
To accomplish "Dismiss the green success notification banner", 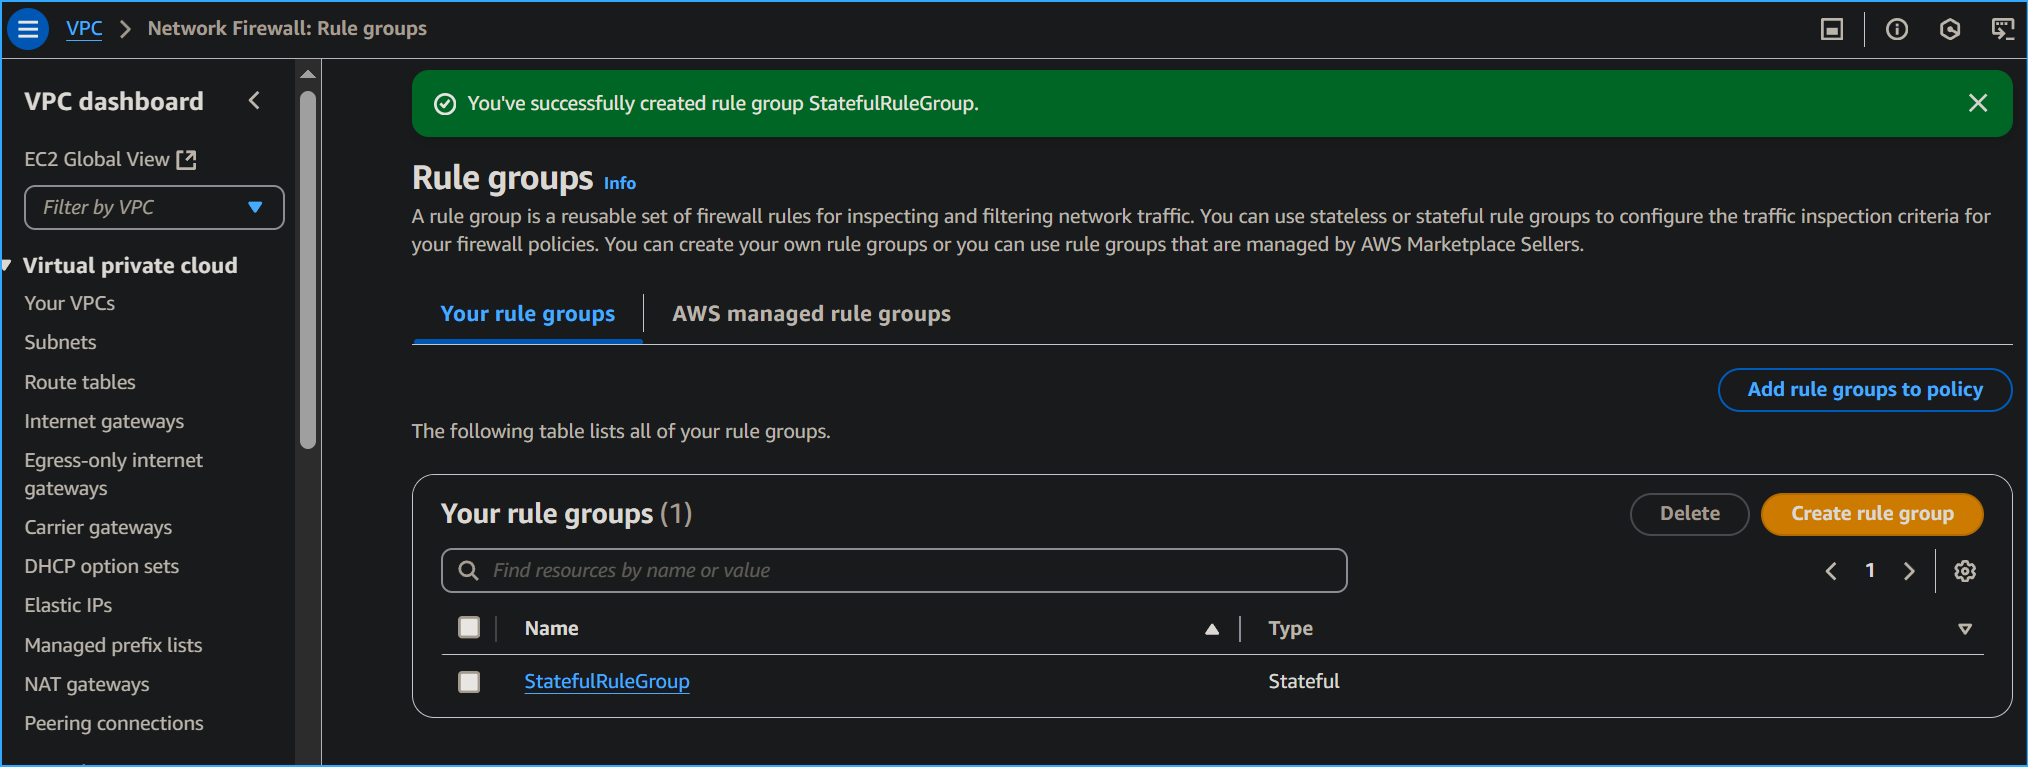I will [x=1977, y=103].
